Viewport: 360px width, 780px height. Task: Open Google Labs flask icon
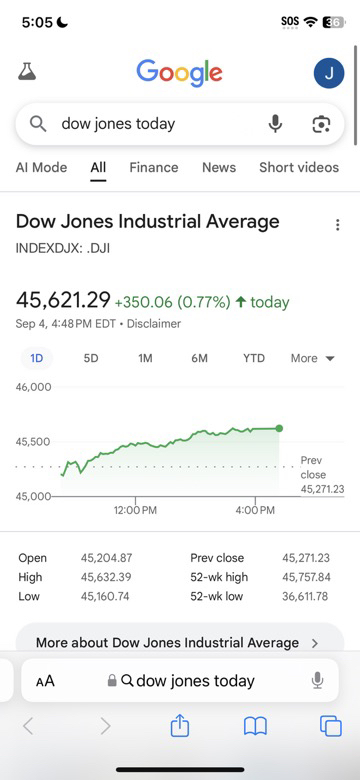tap(27, 72)
